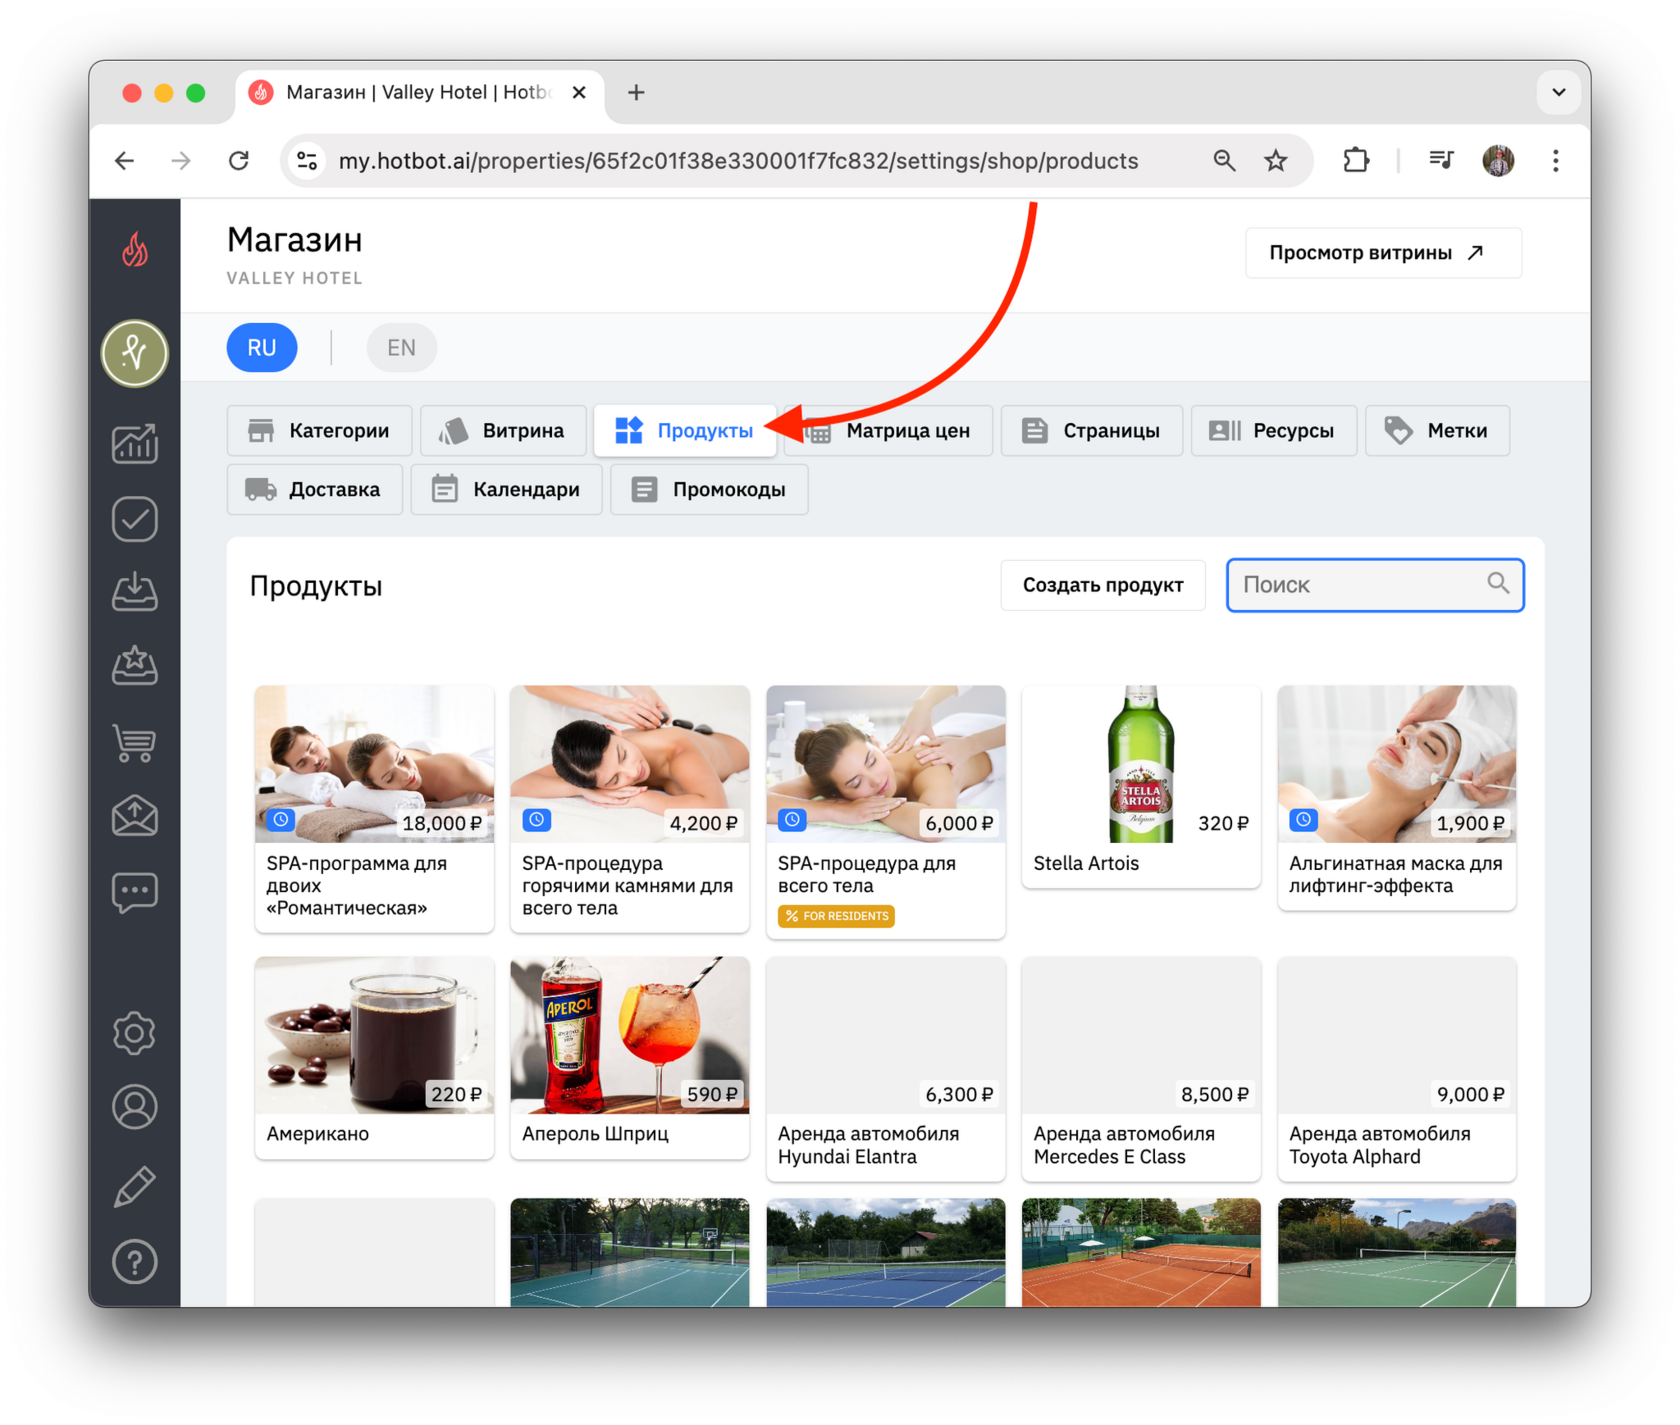The height and width of the screenshot is (1425, 1680).
Task: Open the browser extensions puzzle icon
Action: (x=1356, y=160)
